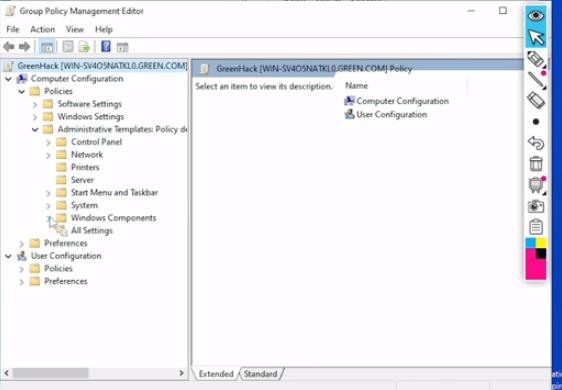Open the Help toolbar icon
562x390 pixels.
106,47
